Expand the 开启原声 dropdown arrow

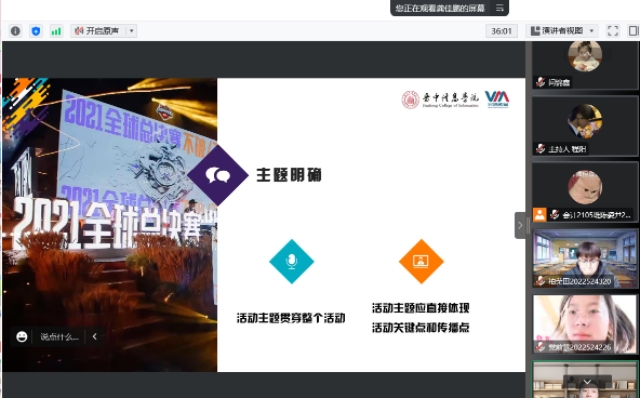(131, 31)
